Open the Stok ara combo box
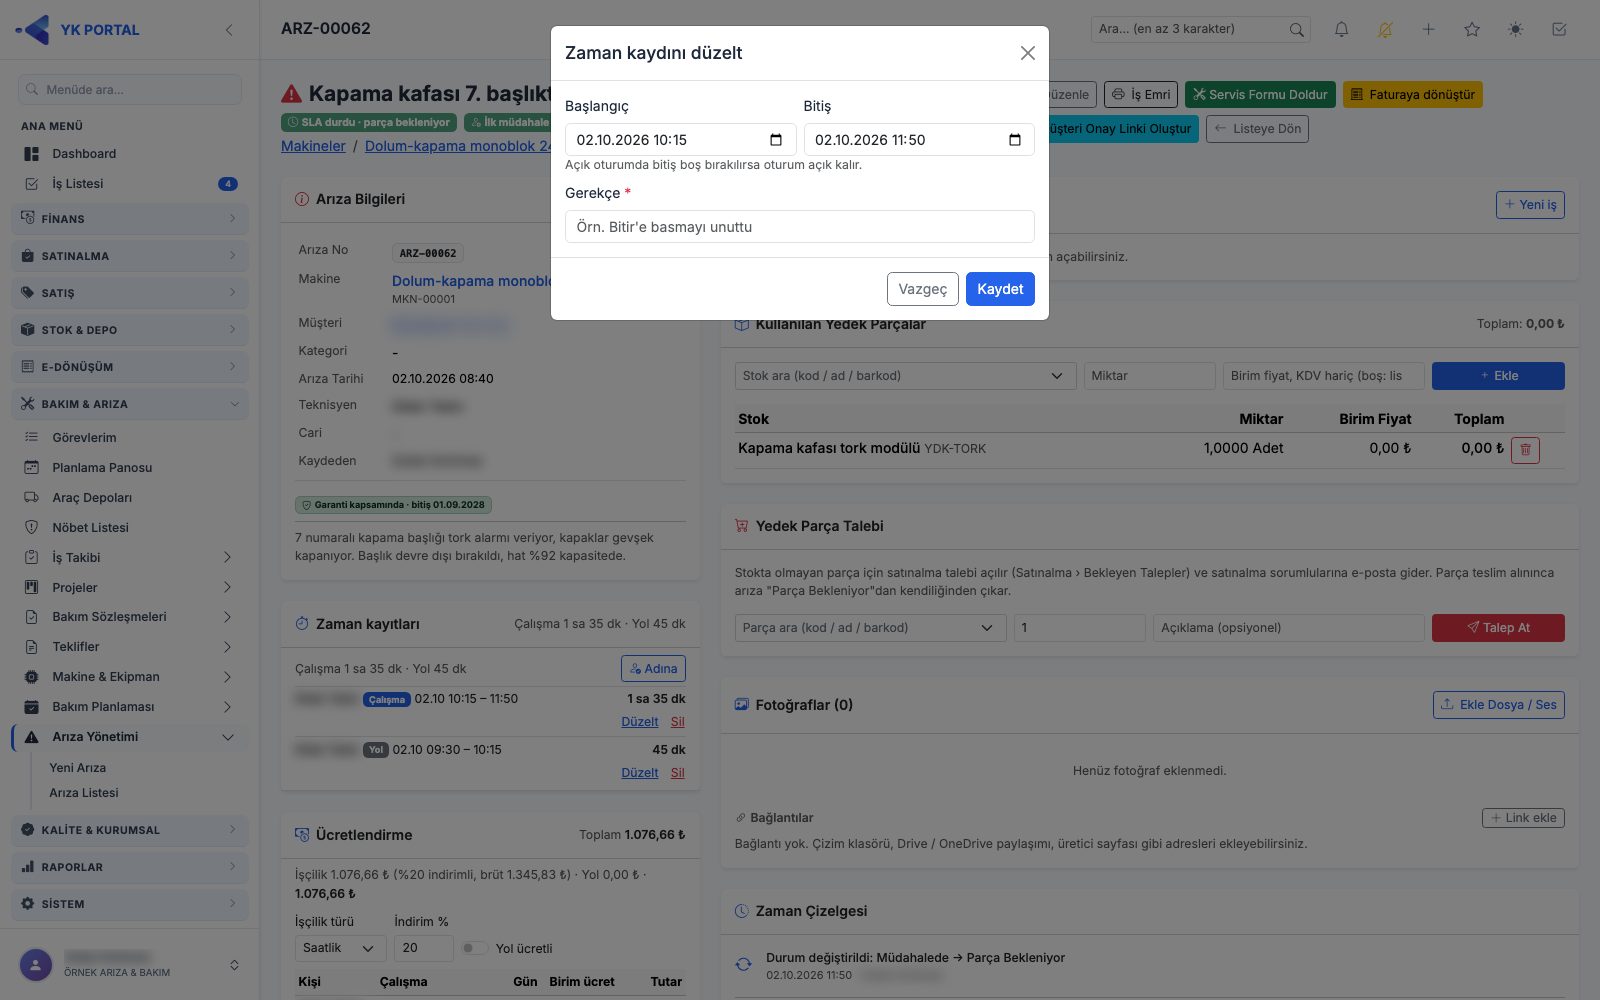 coord(905,376)
